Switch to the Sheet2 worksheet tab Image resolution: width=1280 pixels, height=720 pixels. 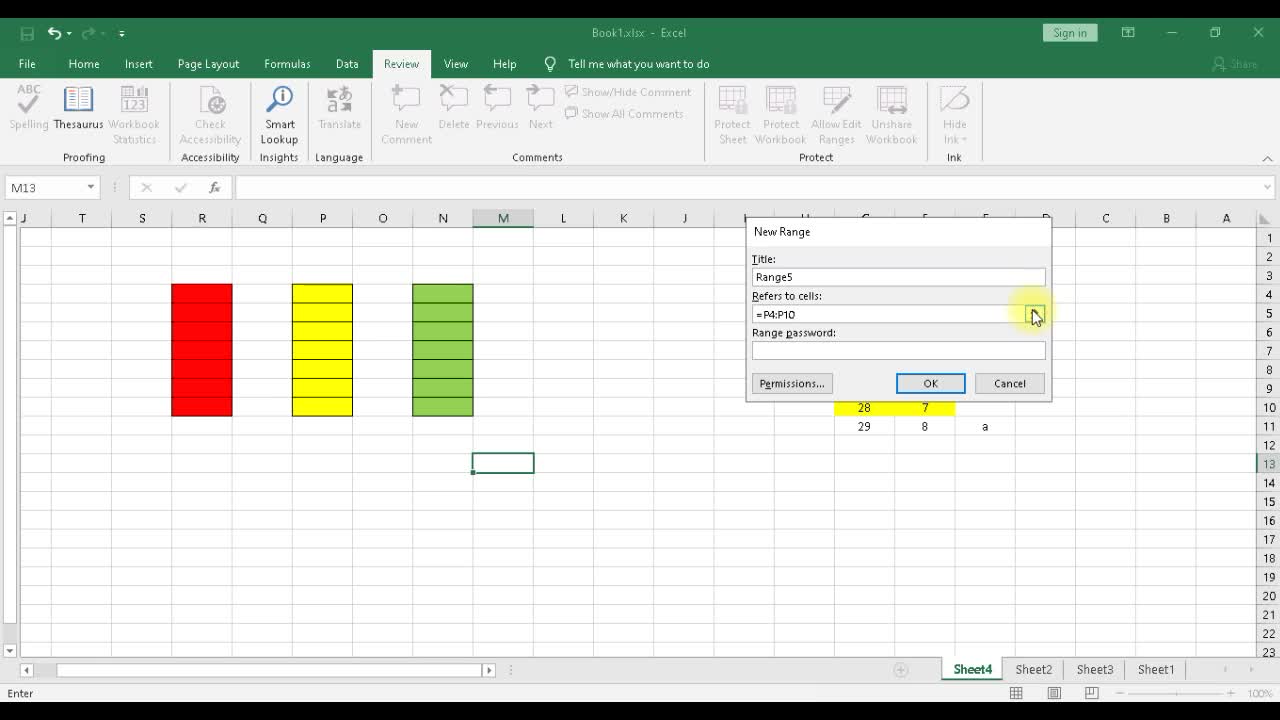1033,669
